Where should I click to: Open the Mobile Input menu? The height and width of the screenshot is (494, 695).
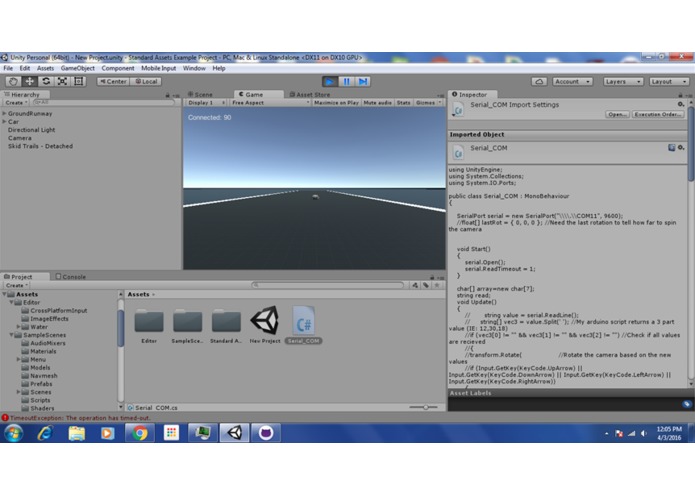158,68
